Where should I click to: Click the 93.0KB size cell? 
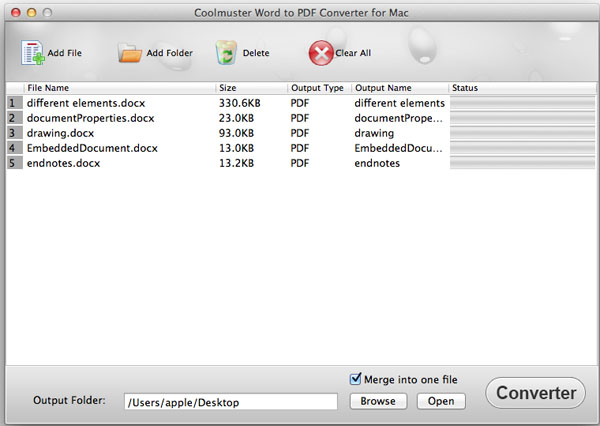[x=236, y=133]
